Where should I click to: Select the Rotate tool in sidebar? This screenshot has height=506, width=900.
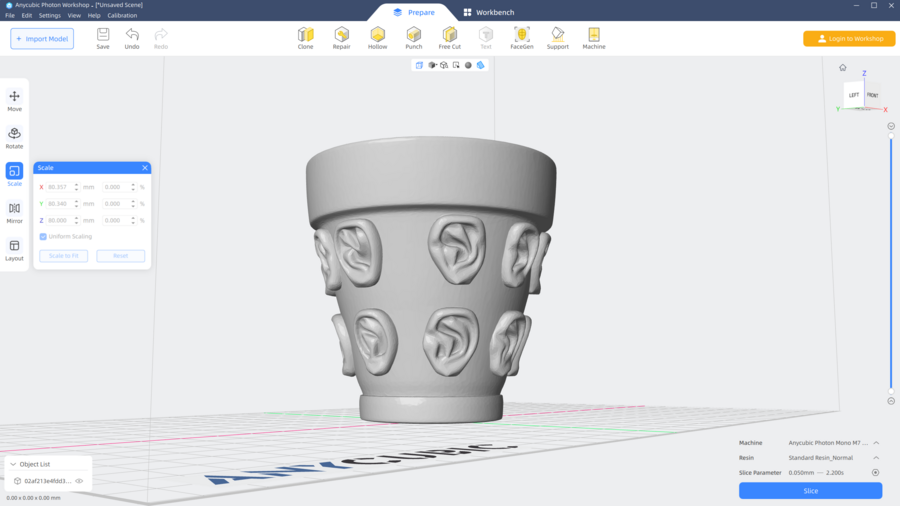tap(14, 138)
